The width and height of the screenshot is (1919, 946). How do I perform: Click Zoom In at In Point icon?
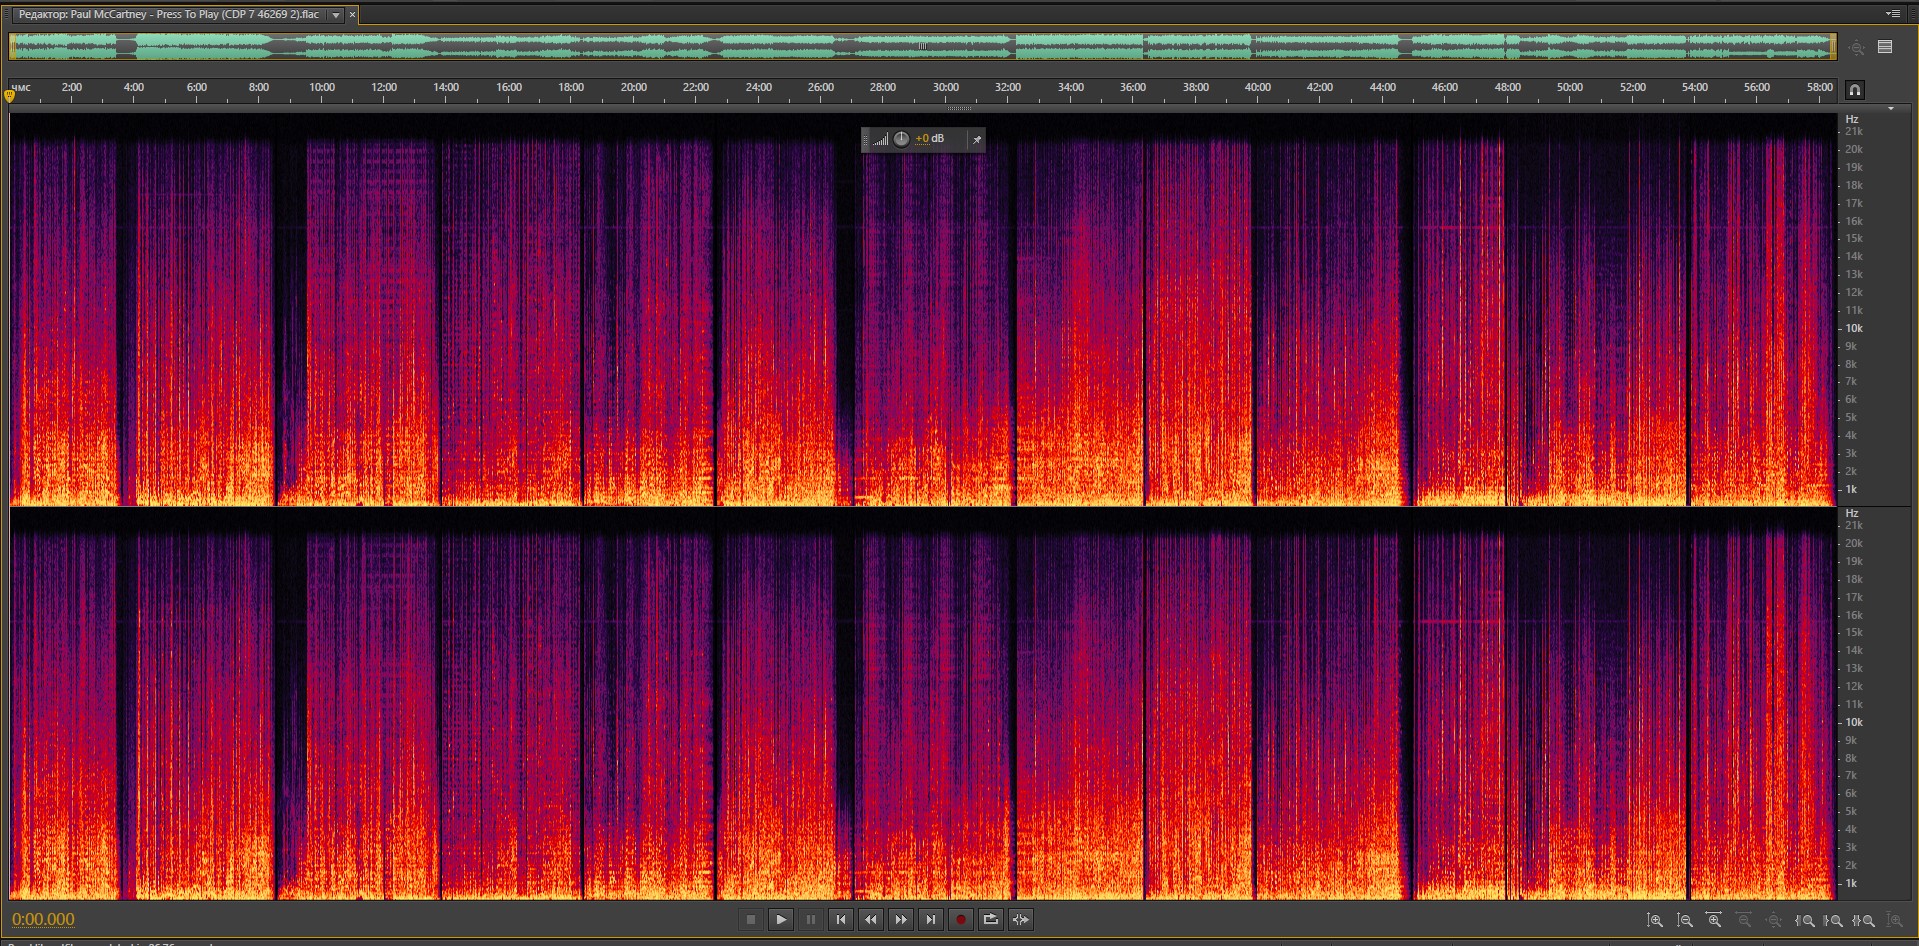(x=1805, y=920)
